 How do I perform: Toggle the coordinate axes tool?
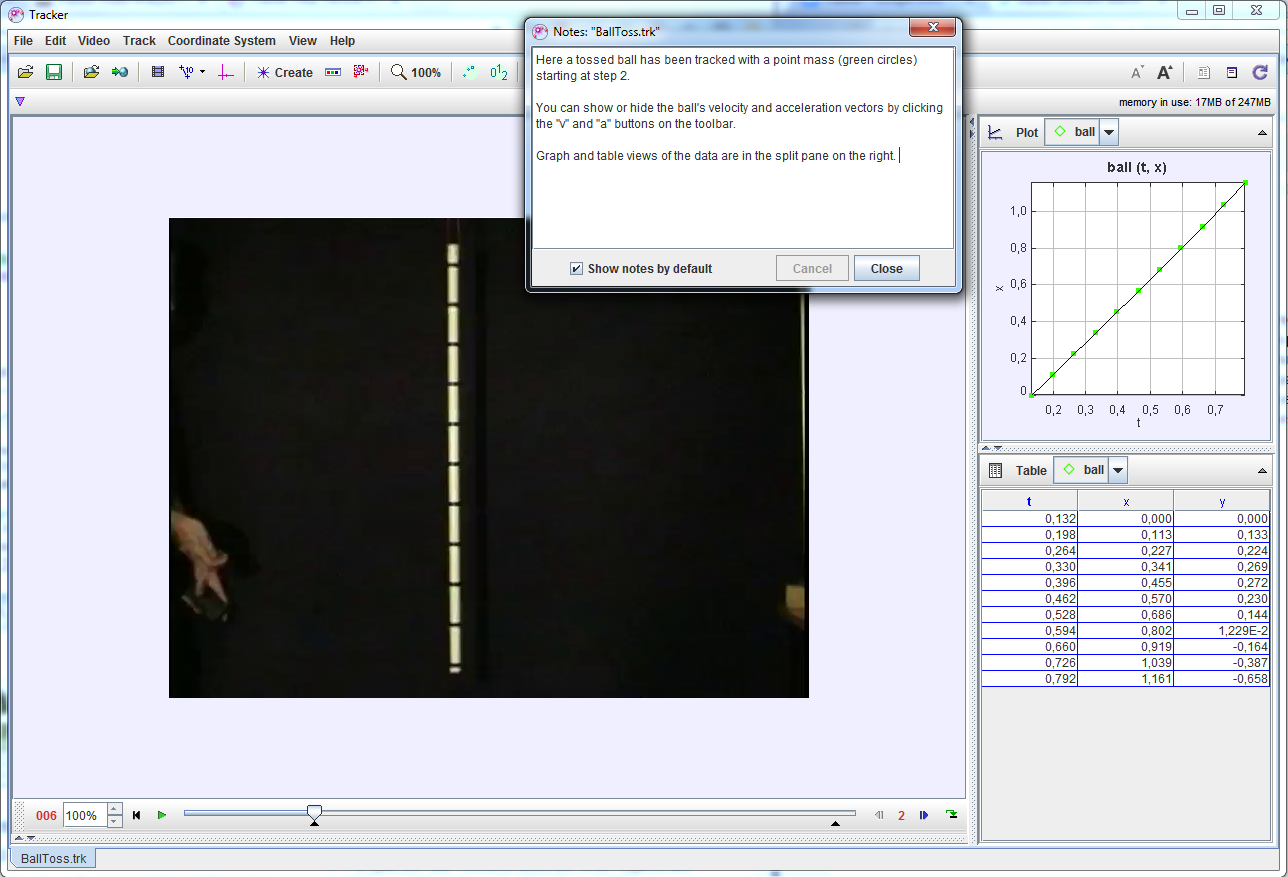click(x=226, y=72)
